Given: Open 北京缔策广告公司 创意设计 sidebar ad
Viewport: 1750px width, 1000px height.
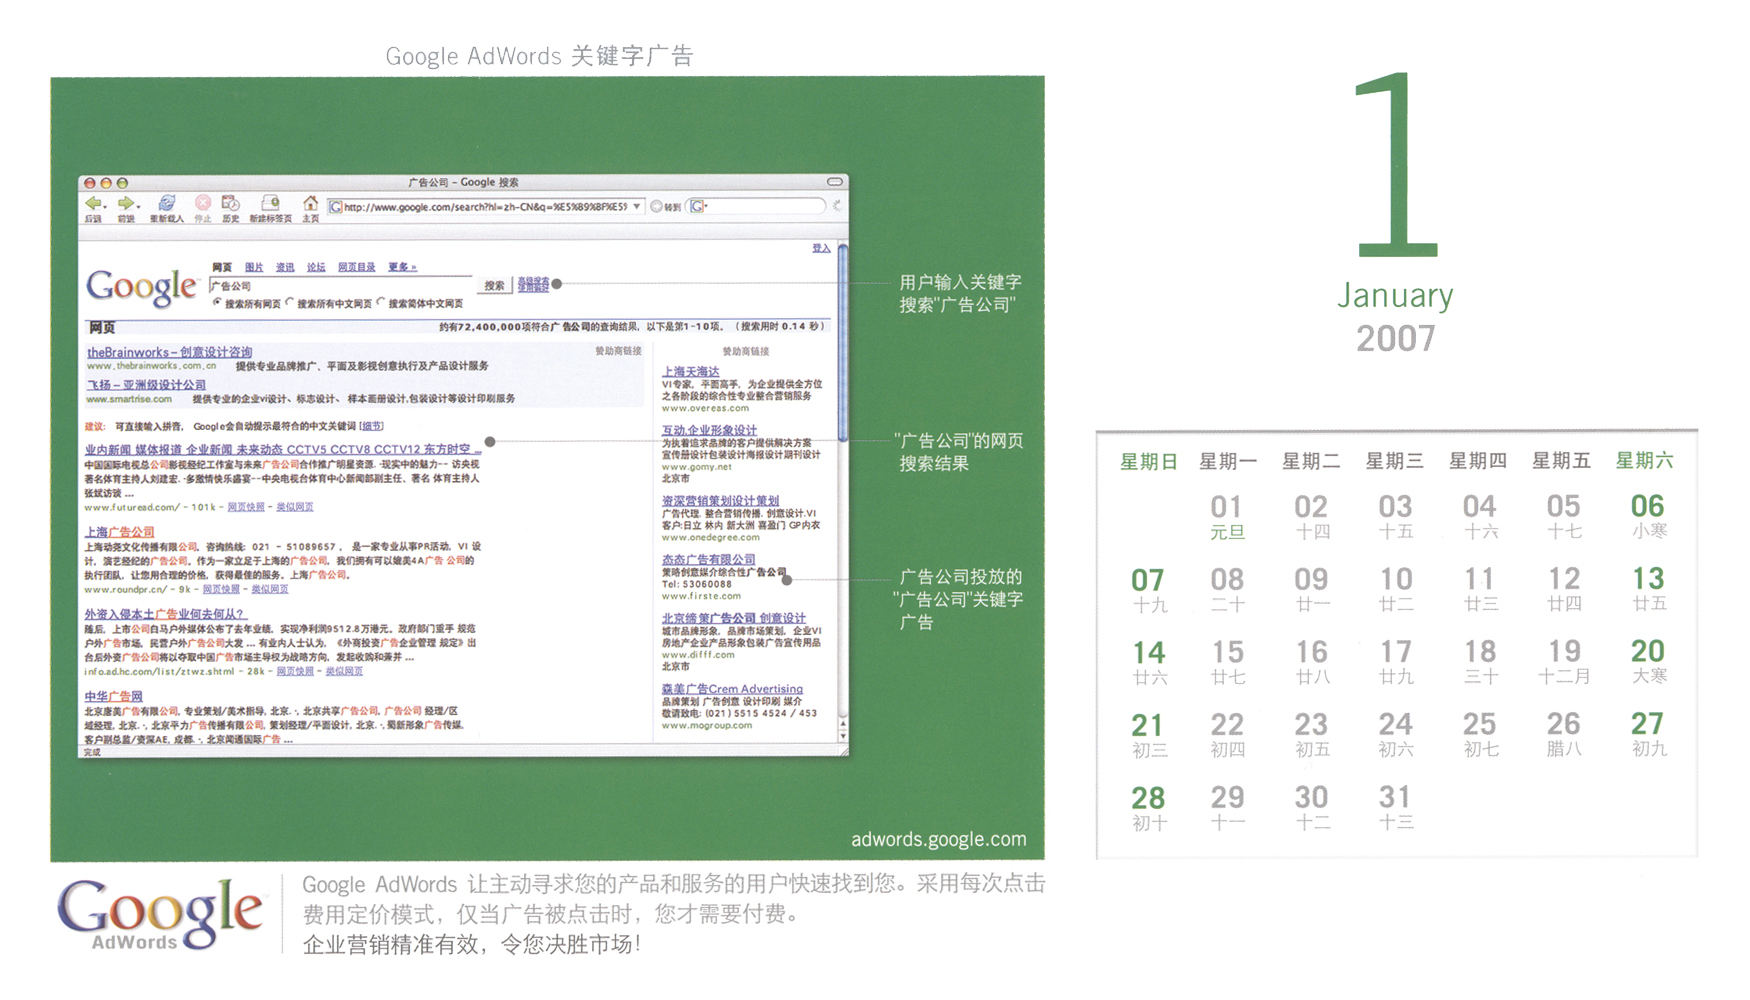Looking at the screenshot, I should click(733, 618).
